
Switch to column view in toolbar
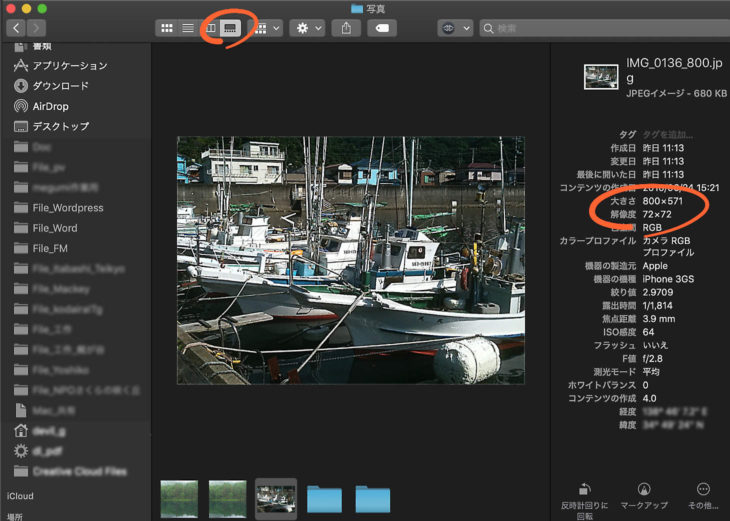pos(210,28)
